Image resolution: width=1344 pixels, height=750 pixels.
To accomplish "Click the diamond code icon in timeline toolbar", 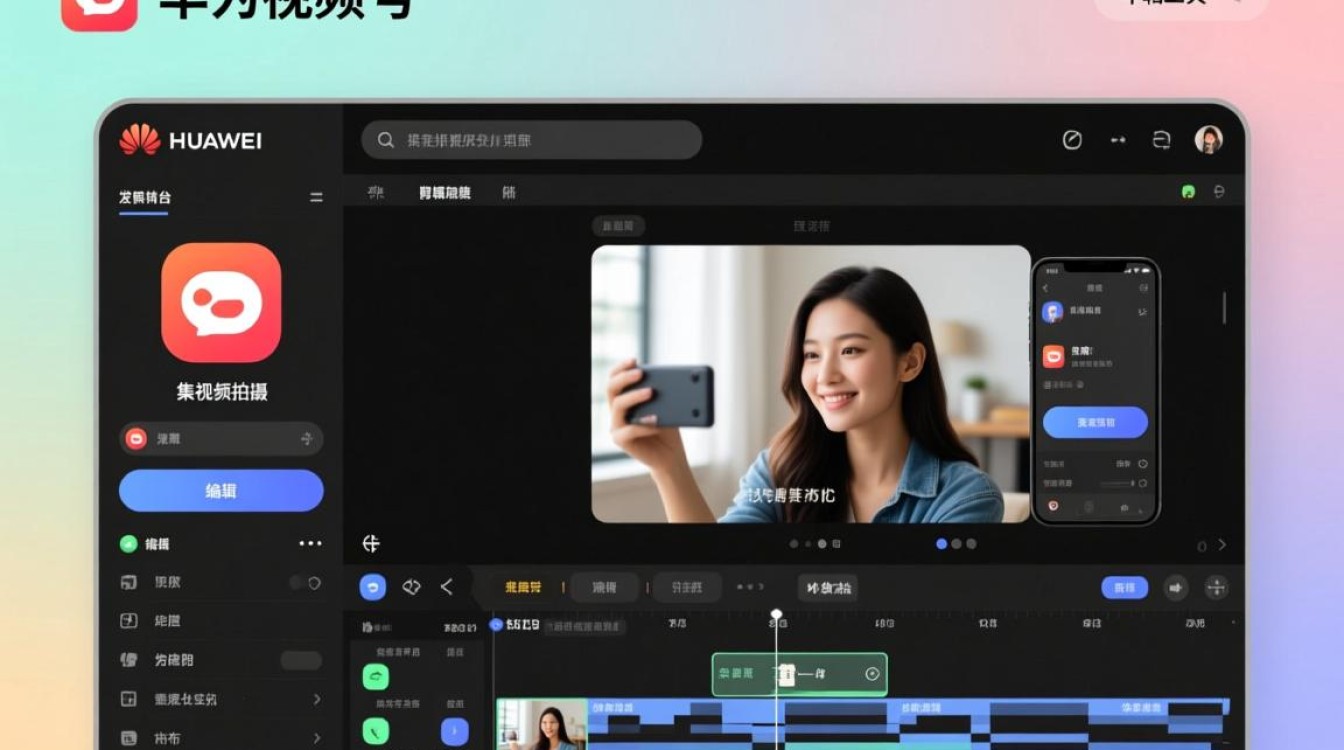I will click(x=411, y=587).
